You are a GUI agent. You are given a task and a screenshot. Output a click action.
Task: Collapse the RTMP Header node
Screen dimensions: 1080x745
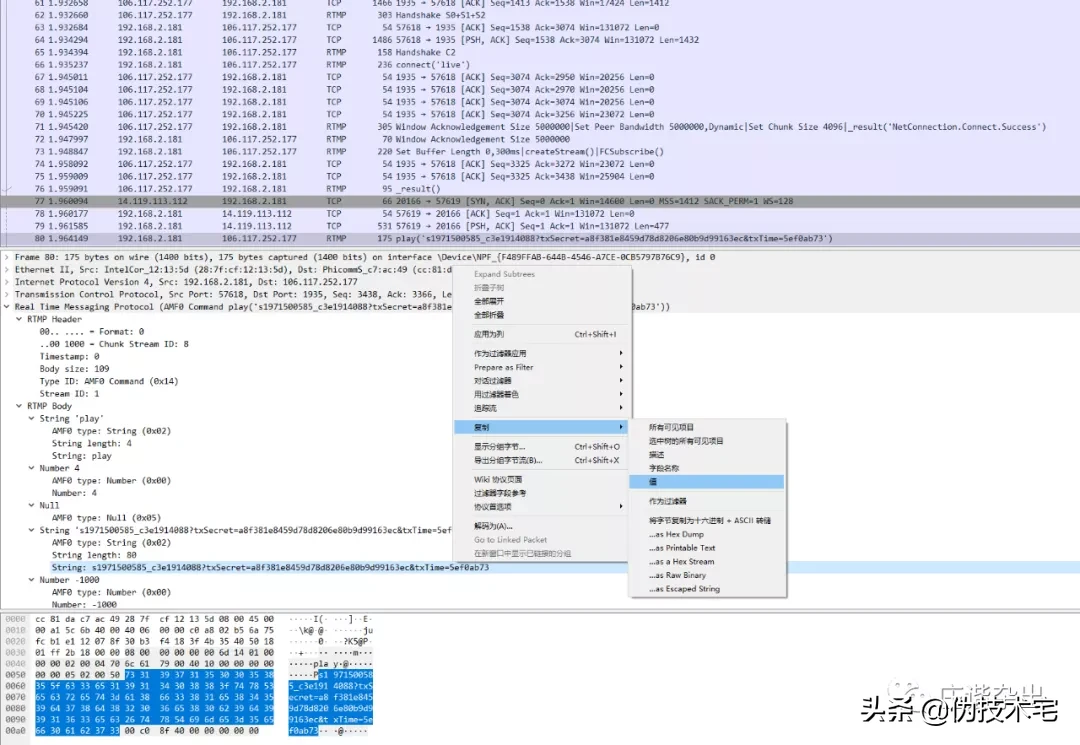(x=19, y=319)
